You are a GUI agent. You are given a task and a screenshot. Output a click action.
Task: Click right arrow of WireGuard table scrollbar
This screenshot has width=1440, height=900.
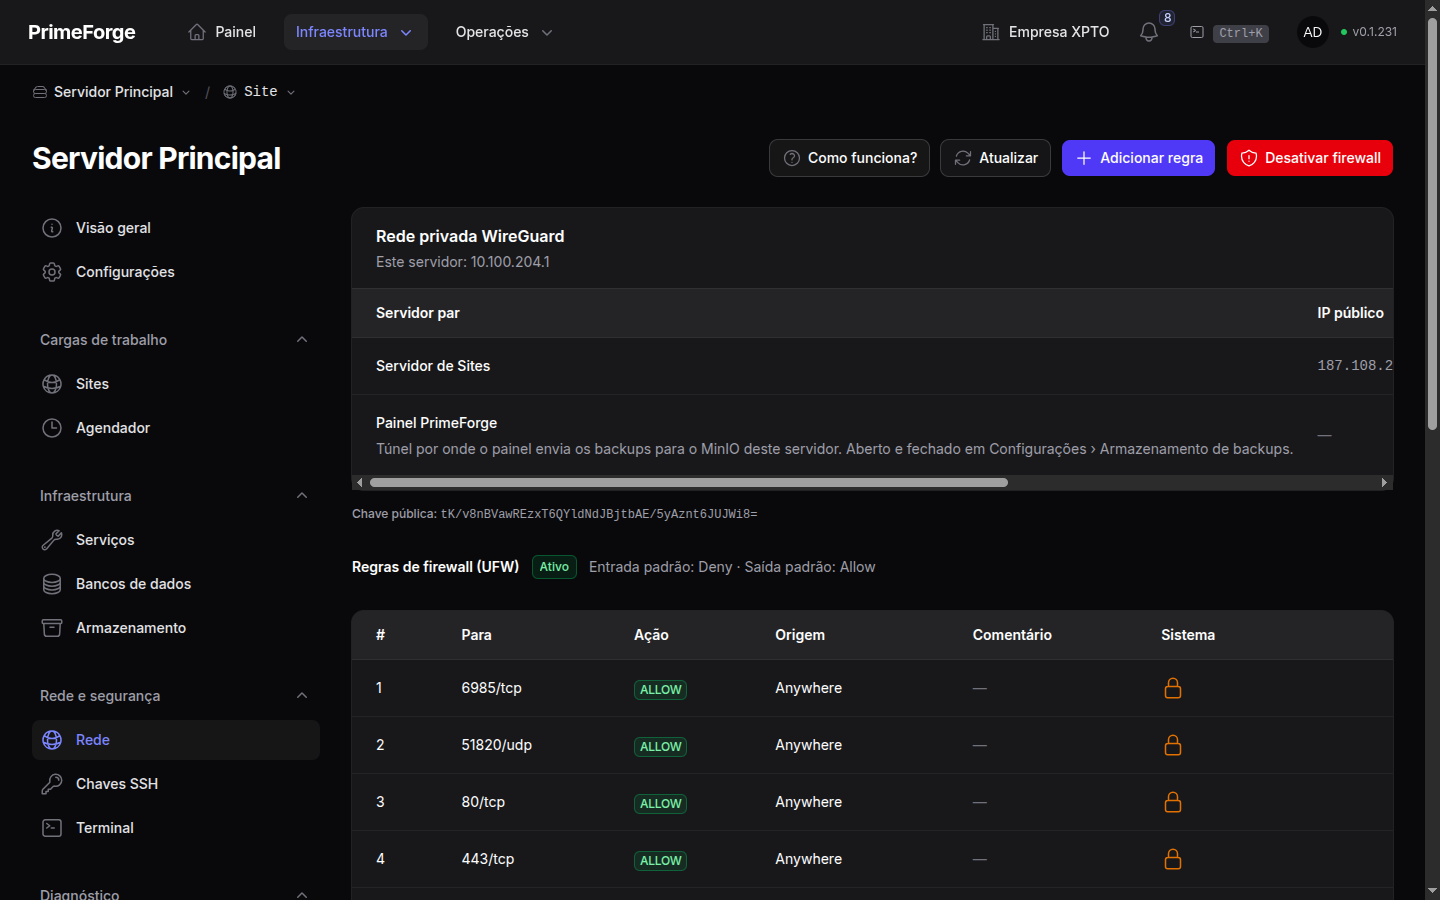[1384, 482]
